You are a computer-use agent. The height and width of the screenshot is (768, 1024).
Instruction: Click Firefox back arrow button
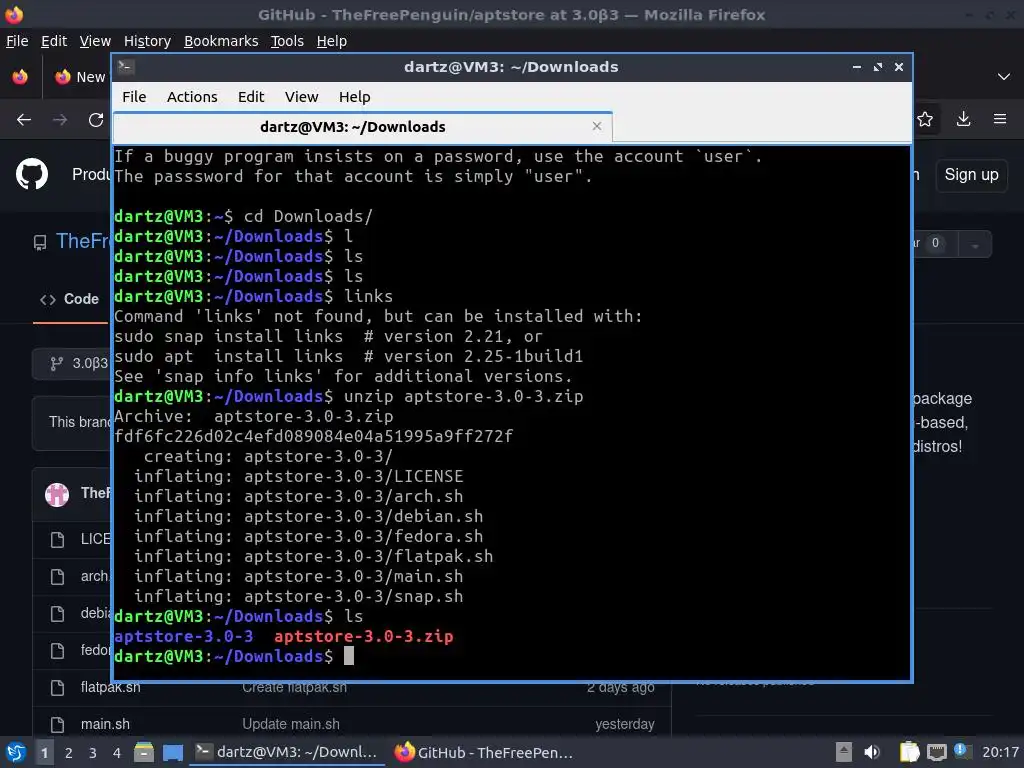pos(24,120)
